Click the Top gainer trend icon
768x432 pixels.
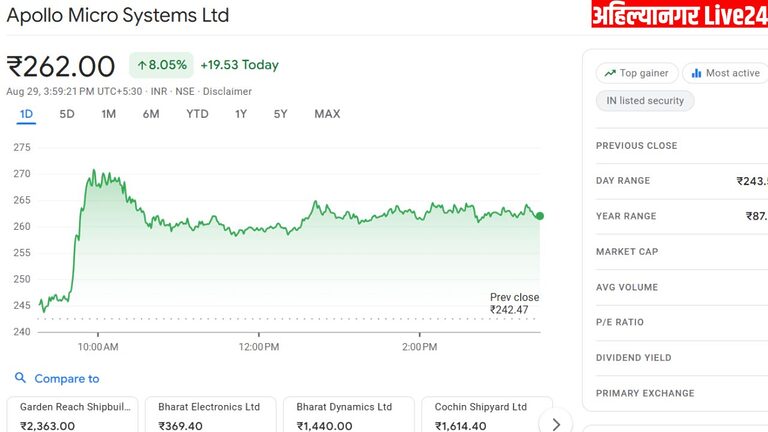[608, 73]
